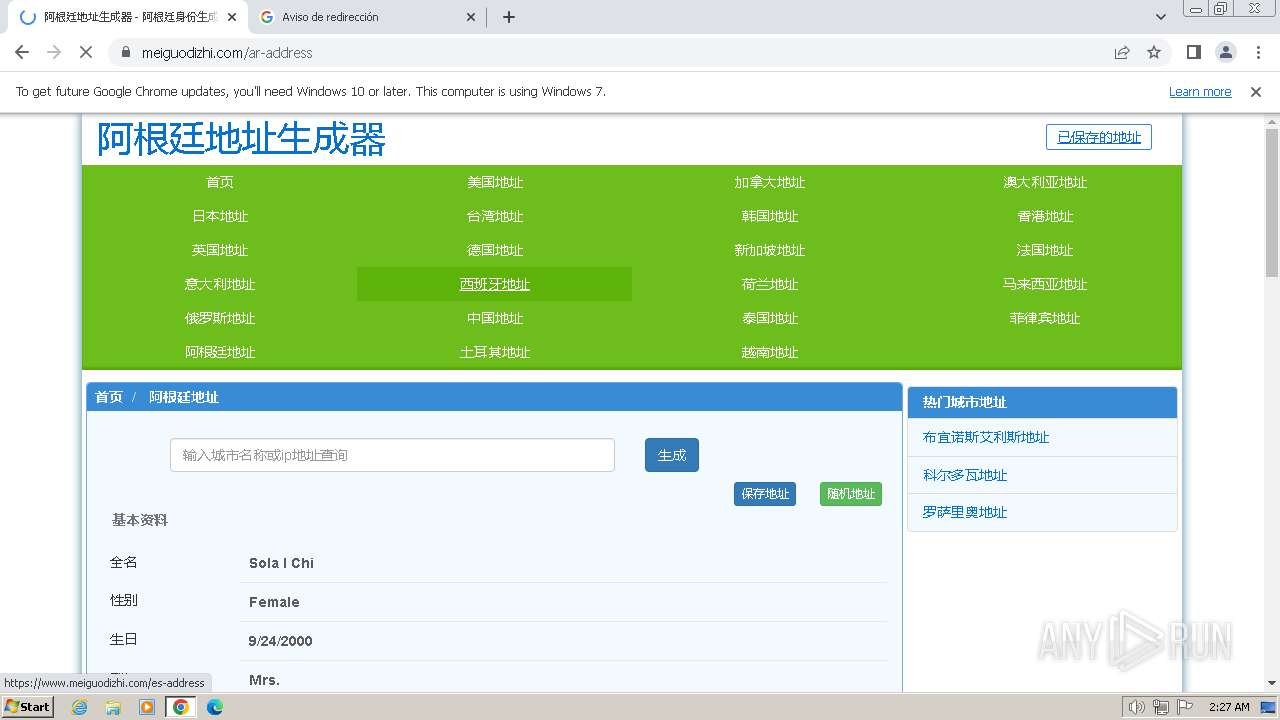Open 科尔多瓦地址 link
The width and height of the screenshot is (1280, 720).
965,475
